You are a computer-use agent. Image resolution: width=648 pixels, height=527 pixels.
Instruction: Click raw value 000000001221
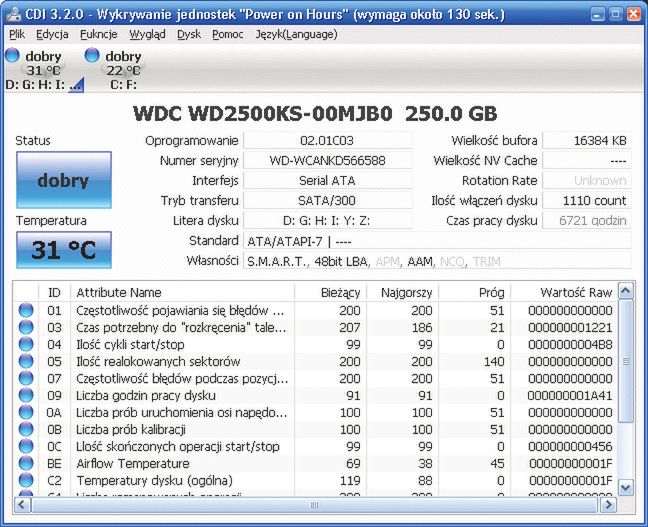[x=570, y=327]
